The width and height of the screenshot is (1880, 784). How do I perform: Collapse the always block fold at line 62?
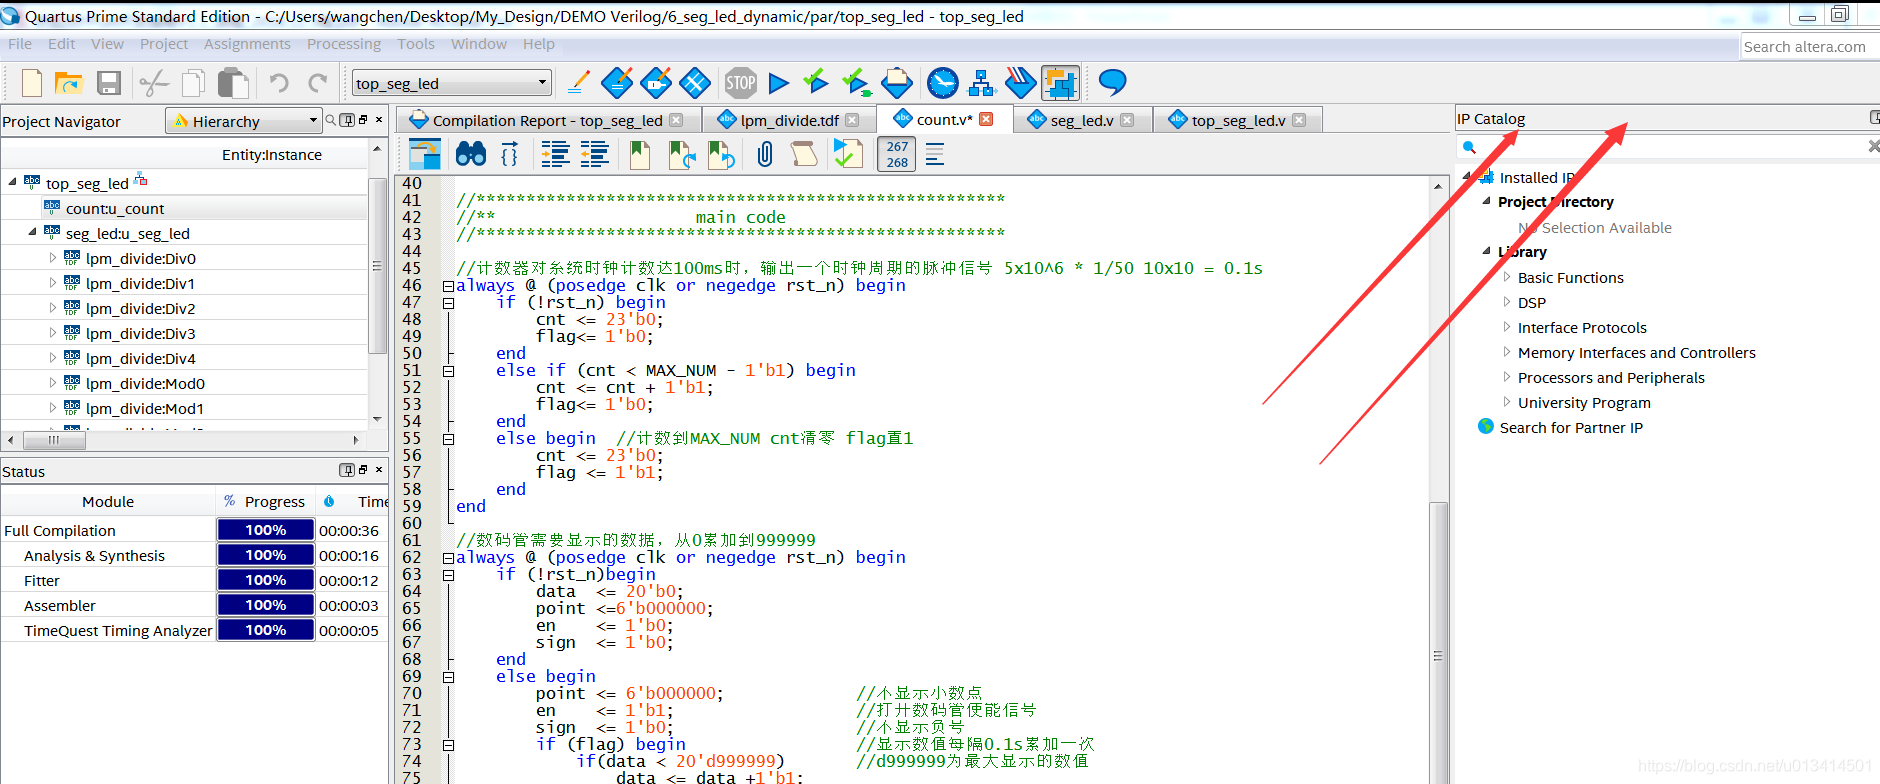[448, 558]
